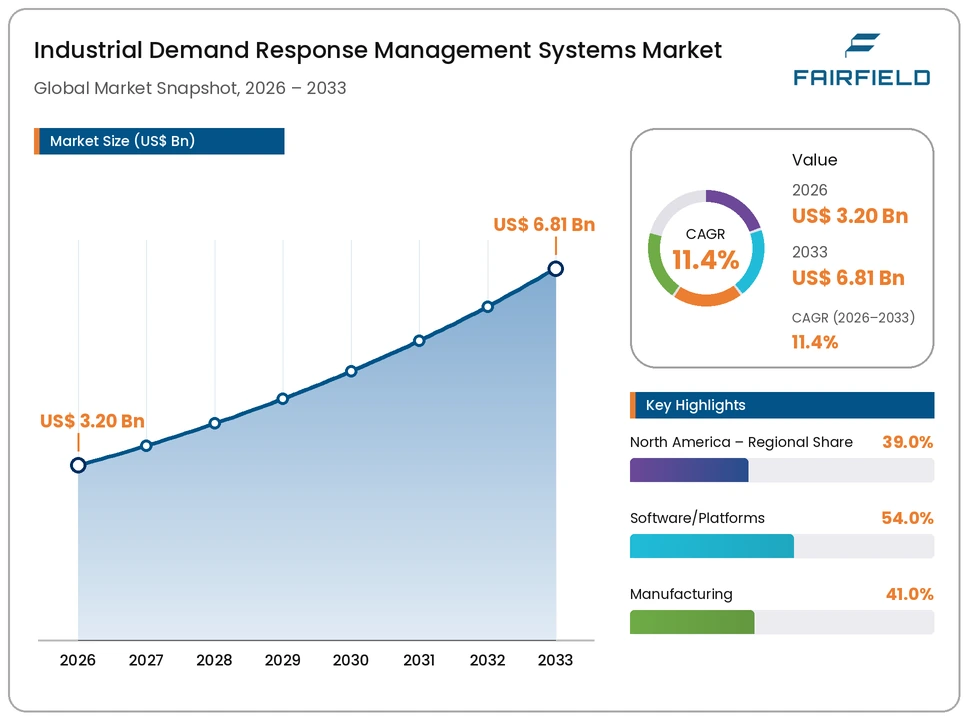The image size is (968, 720).
Task: Click the 2033 data point on the chart
Action: [556, 269]
